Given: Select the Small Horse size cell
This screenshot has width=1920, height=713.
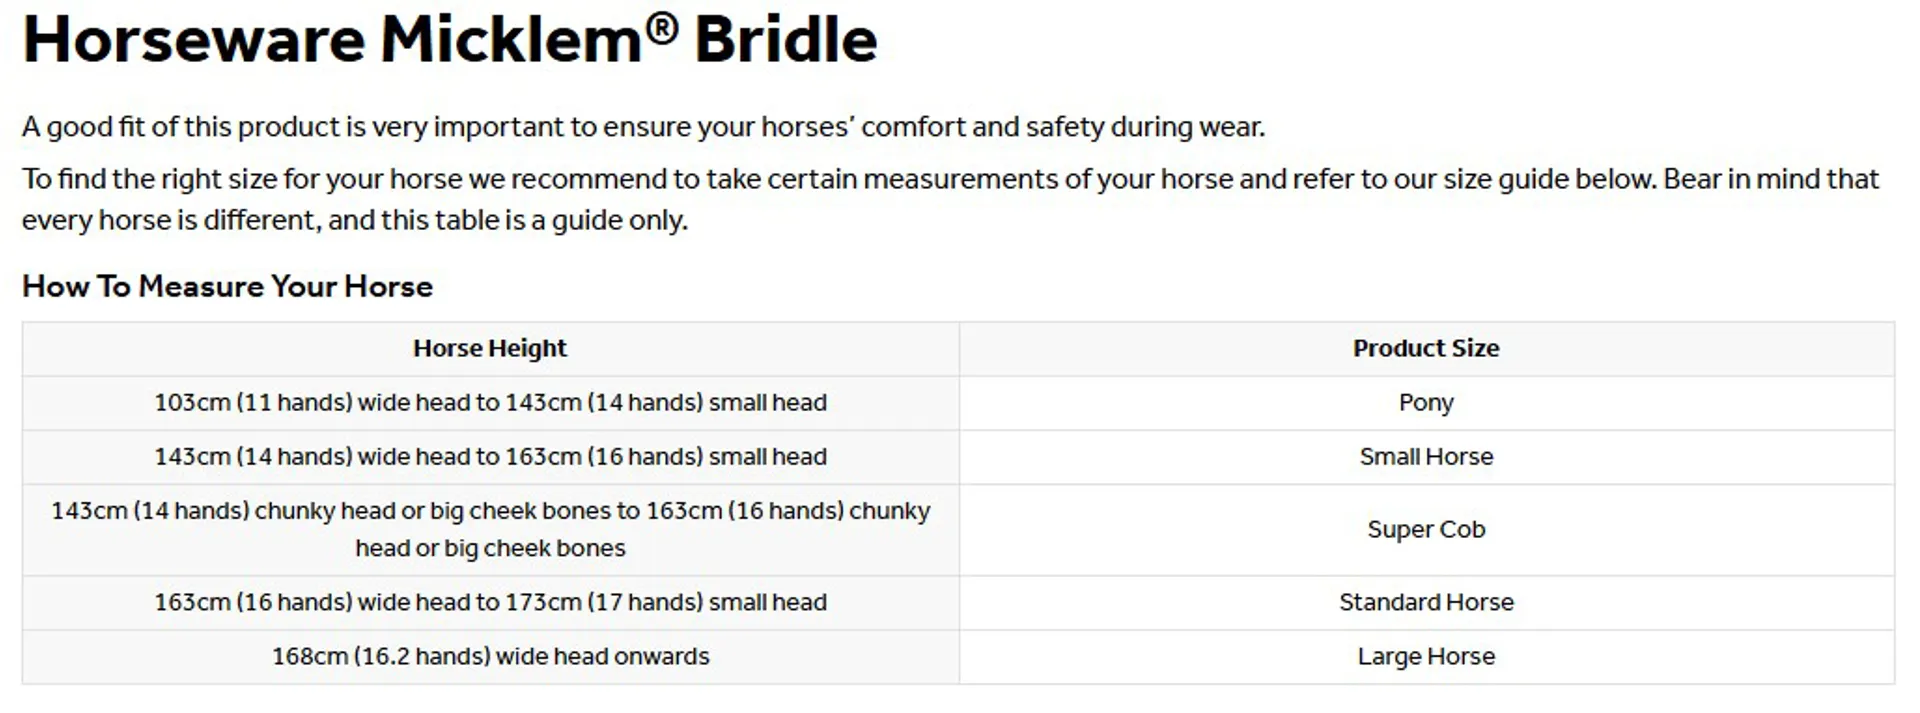Looking at the screenshot, I should point(1426,457).
